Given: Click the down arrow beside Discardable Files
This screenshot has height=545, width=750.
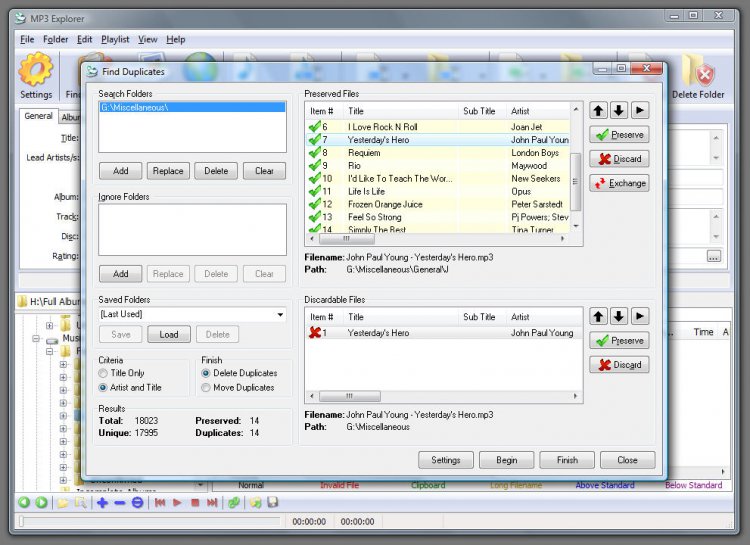Looking at the screenshot, I should point(619,316).
